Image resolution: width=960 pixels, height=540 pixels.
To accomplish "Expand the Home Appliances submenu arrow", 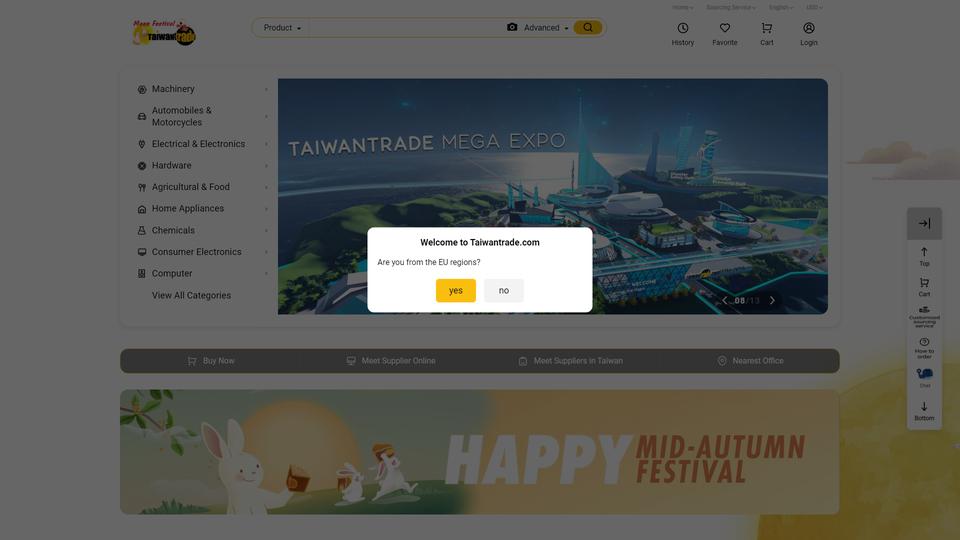I will 266,209.
